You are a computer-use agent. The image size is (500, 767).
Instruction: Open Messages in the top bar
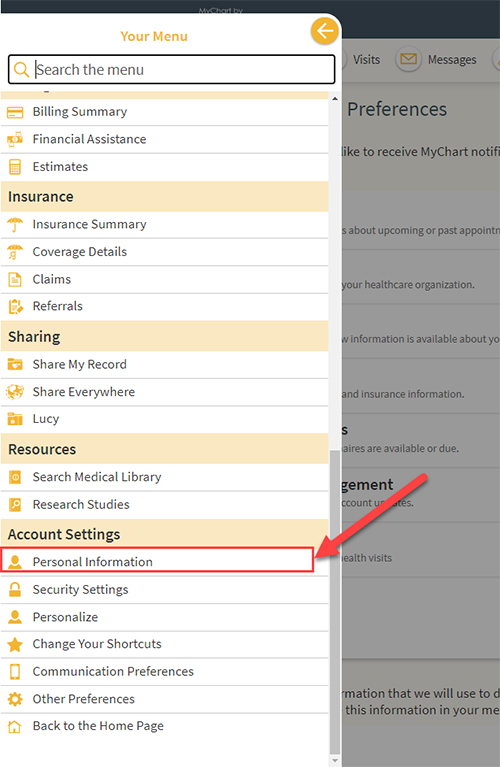point(452,60)
